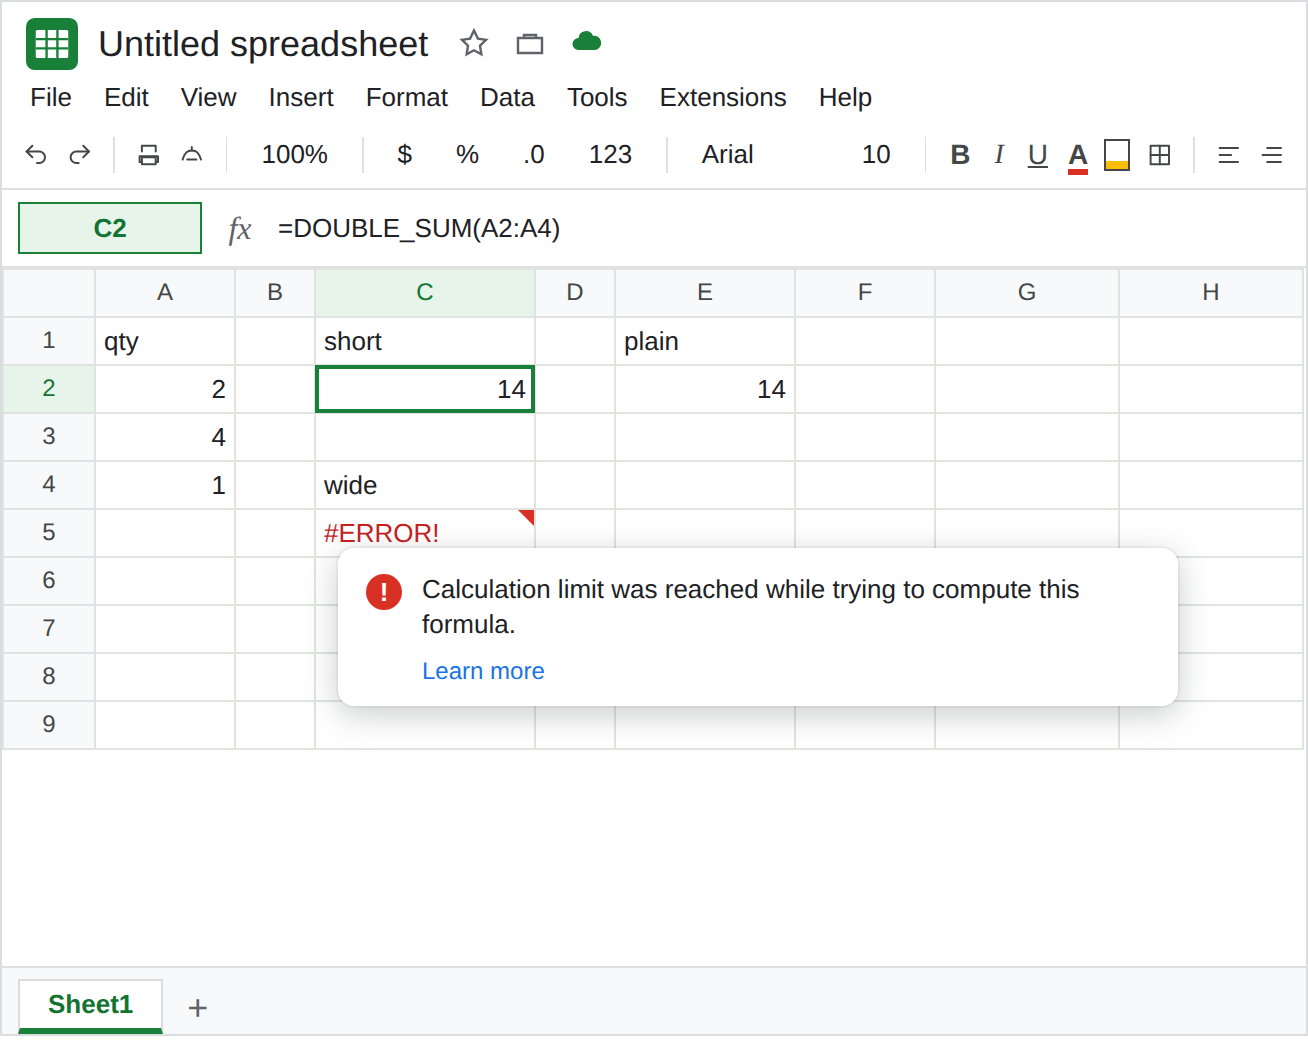
Task: Open the fill color picker
Action: (x=1117, y=155)
